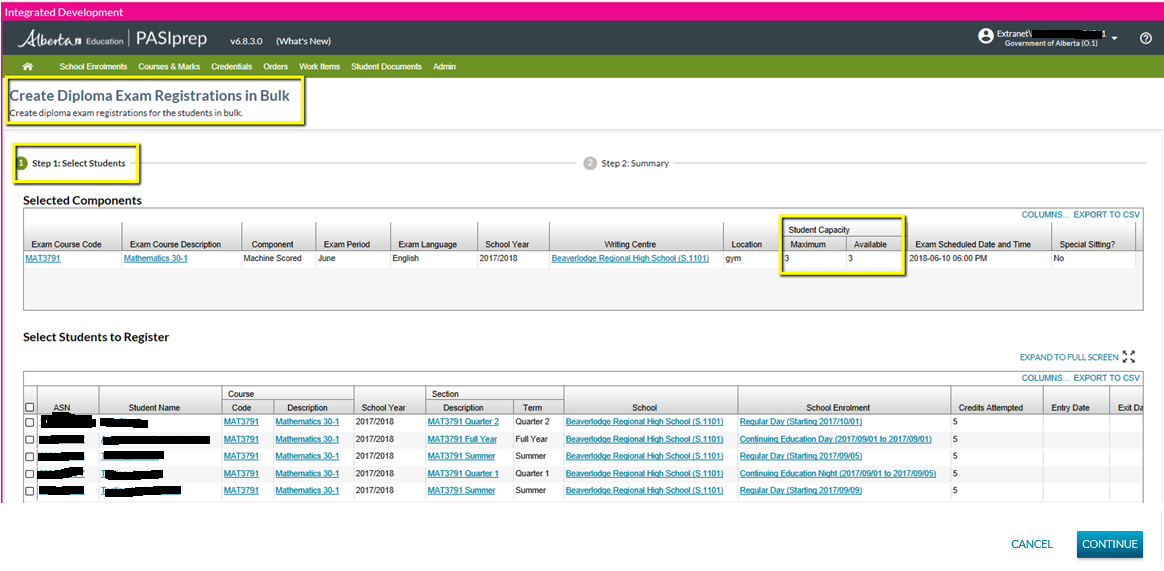Click the Alberta Education logo

[70, 40]
